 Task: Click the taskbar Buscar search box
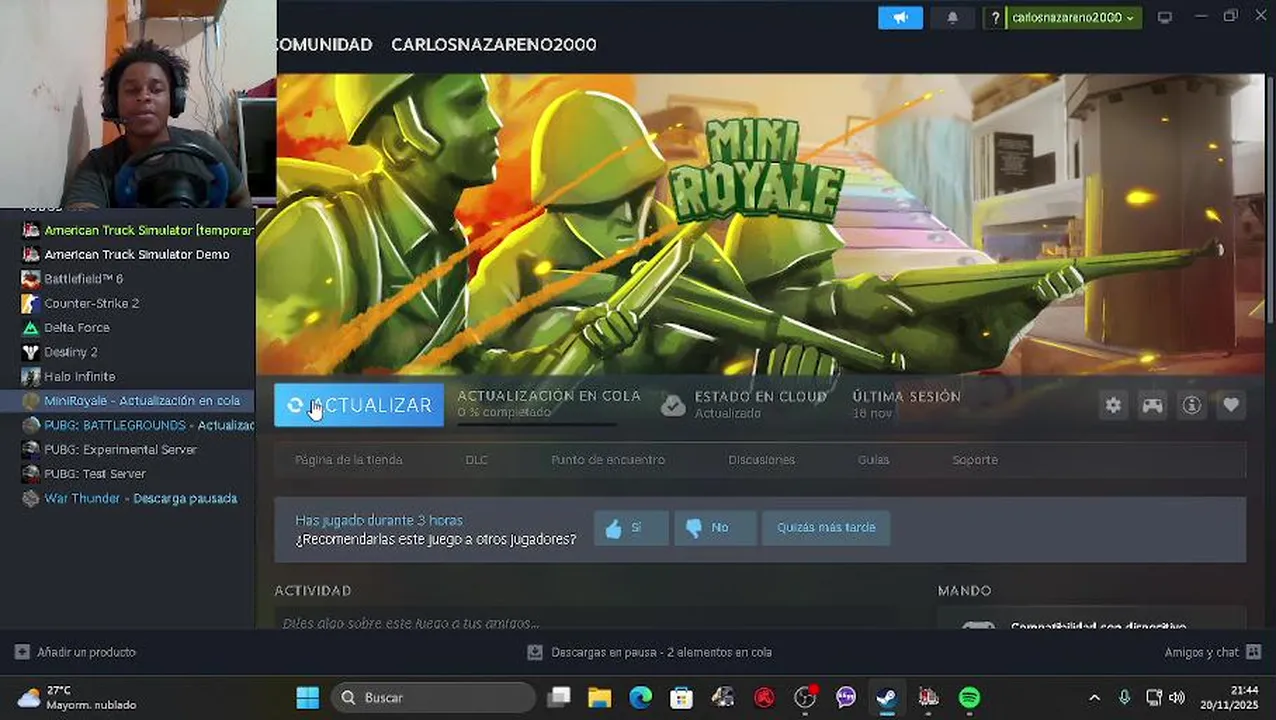point(433,697)
